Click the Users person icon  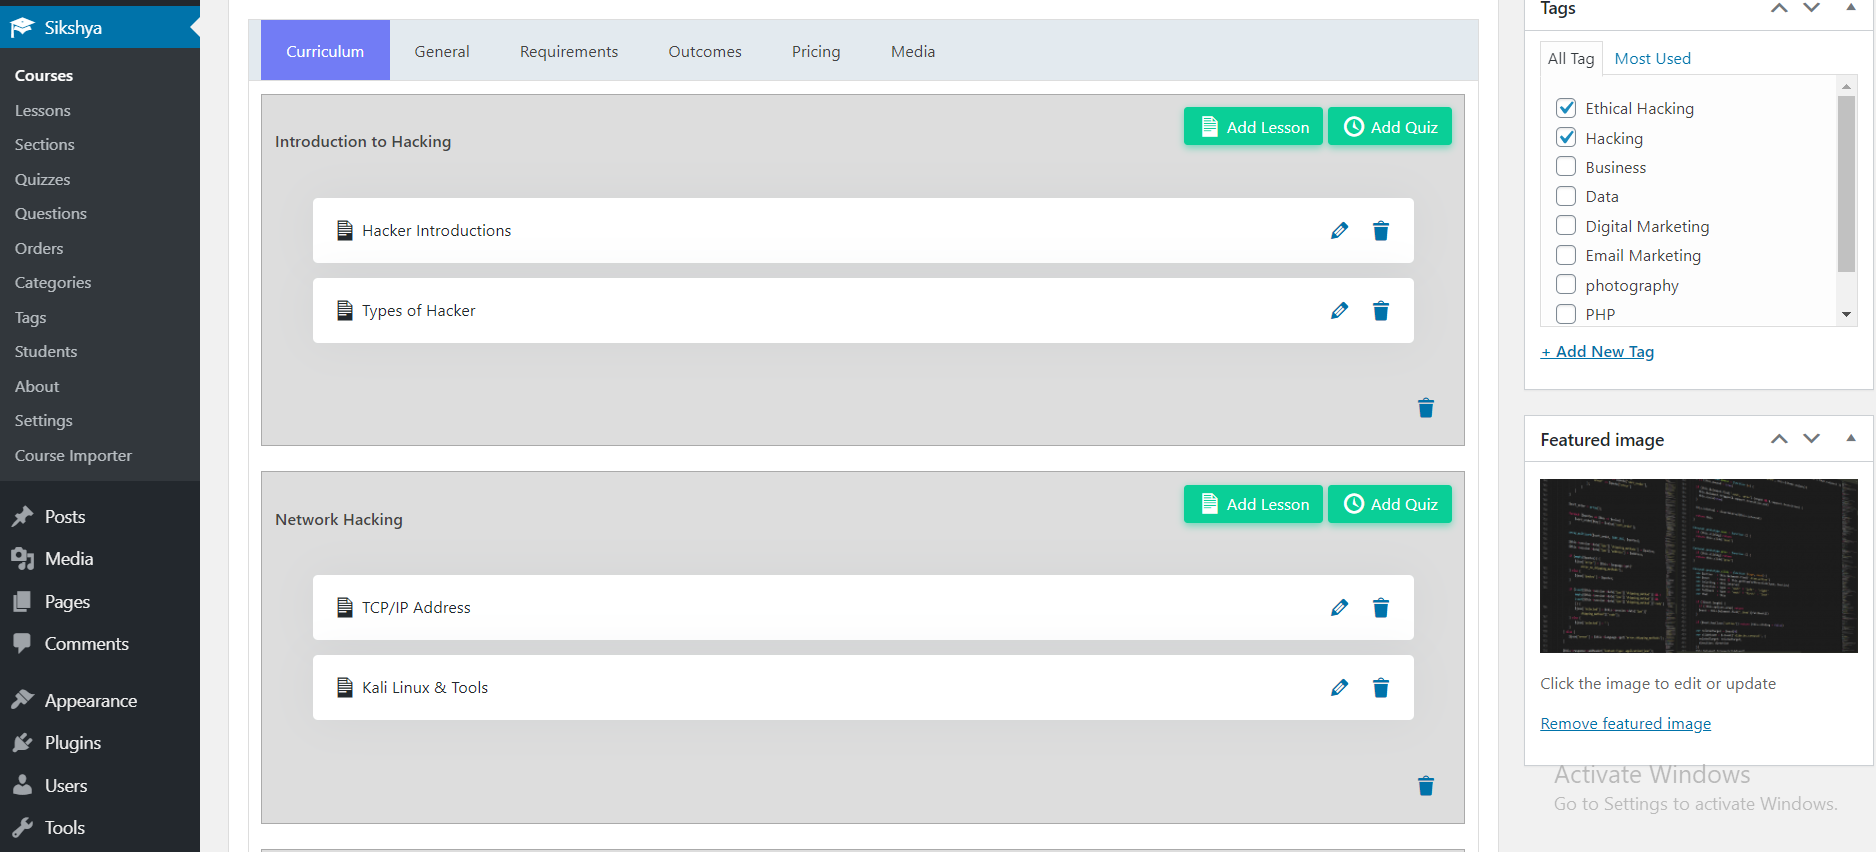22,786
